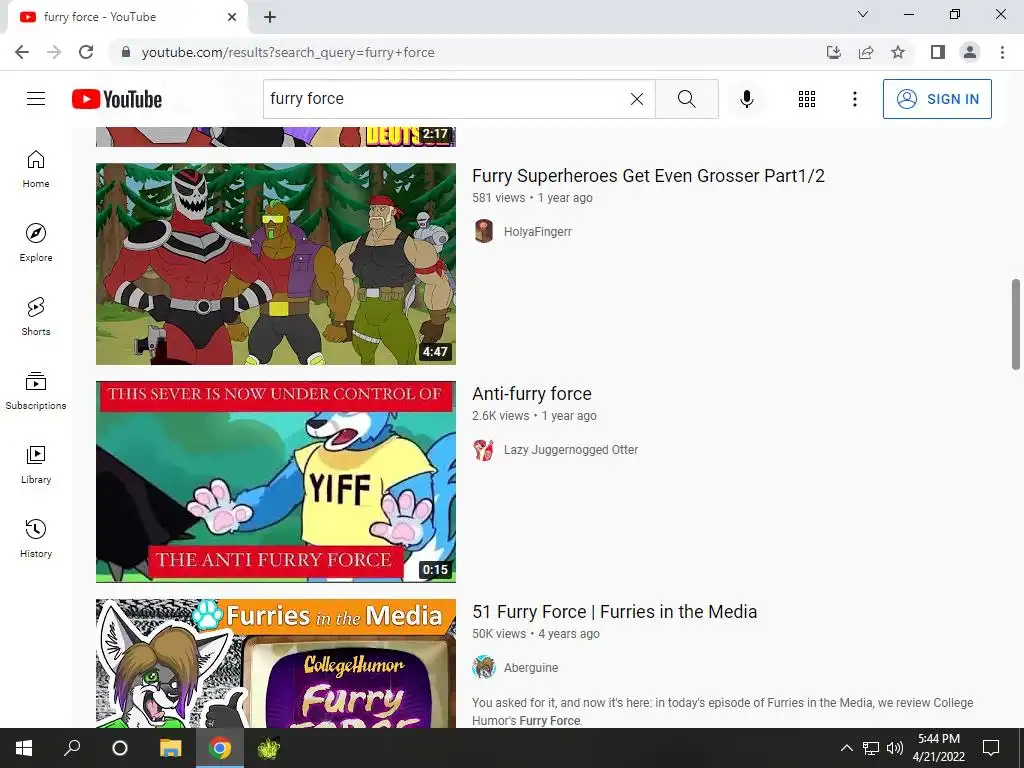Image resolution: width=1024 pixels, height=768 pixels.
Task: Go to Home in sidebar
Action: pyautogui.click(x=36, y=169)
